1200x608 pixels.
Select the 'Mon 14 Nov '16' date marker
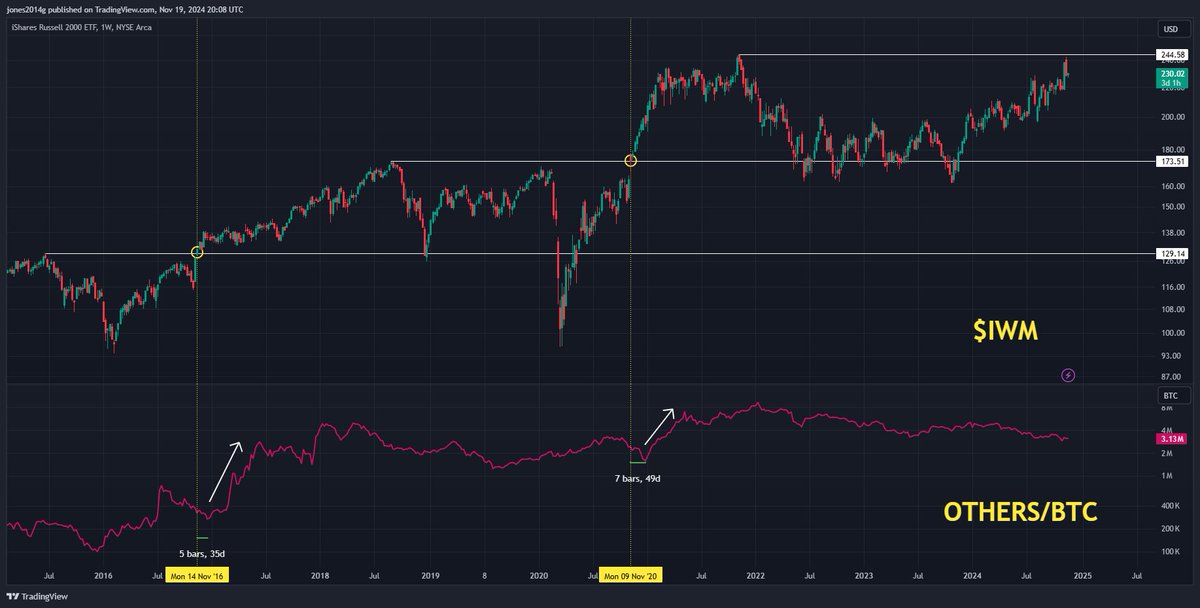click(x=198, y=577)
